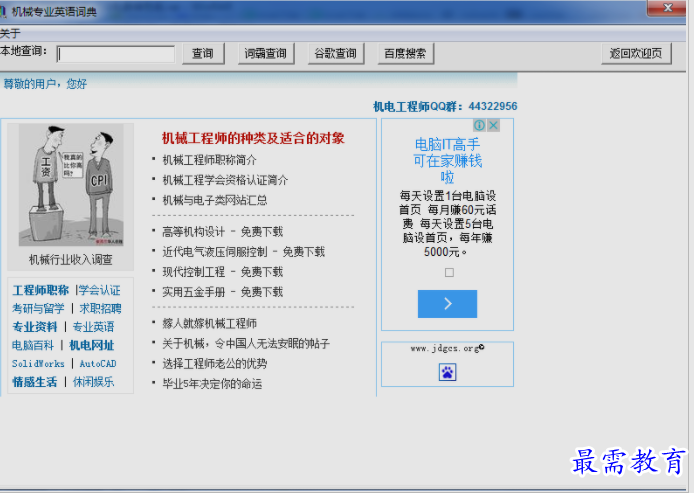Click the ad info icon
This screenshot has height=493, width=694.
pyautogui.click(x=479, y=125)
